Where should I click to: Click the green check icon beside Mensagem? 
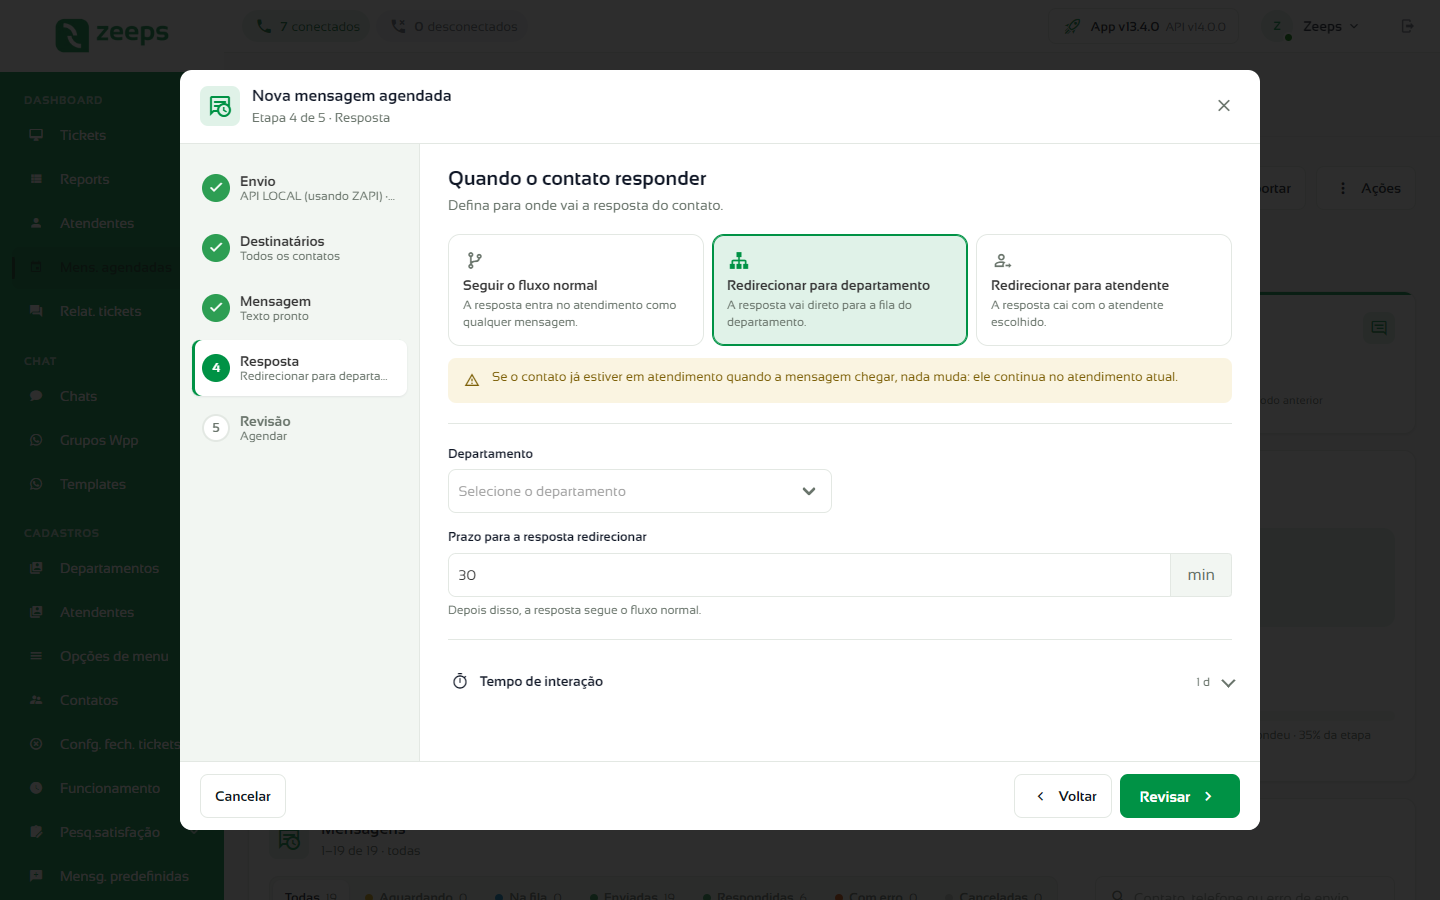[216, 308]
